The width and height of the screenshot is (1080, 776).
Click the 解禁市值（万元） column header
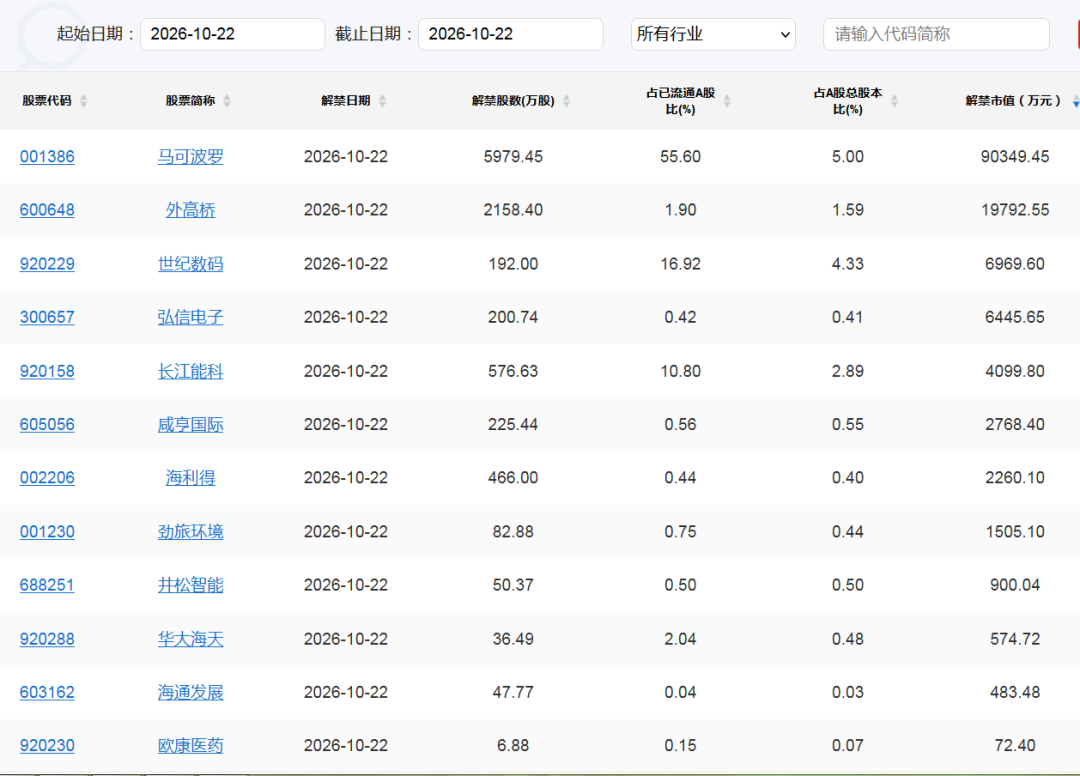click(1013, 101)
